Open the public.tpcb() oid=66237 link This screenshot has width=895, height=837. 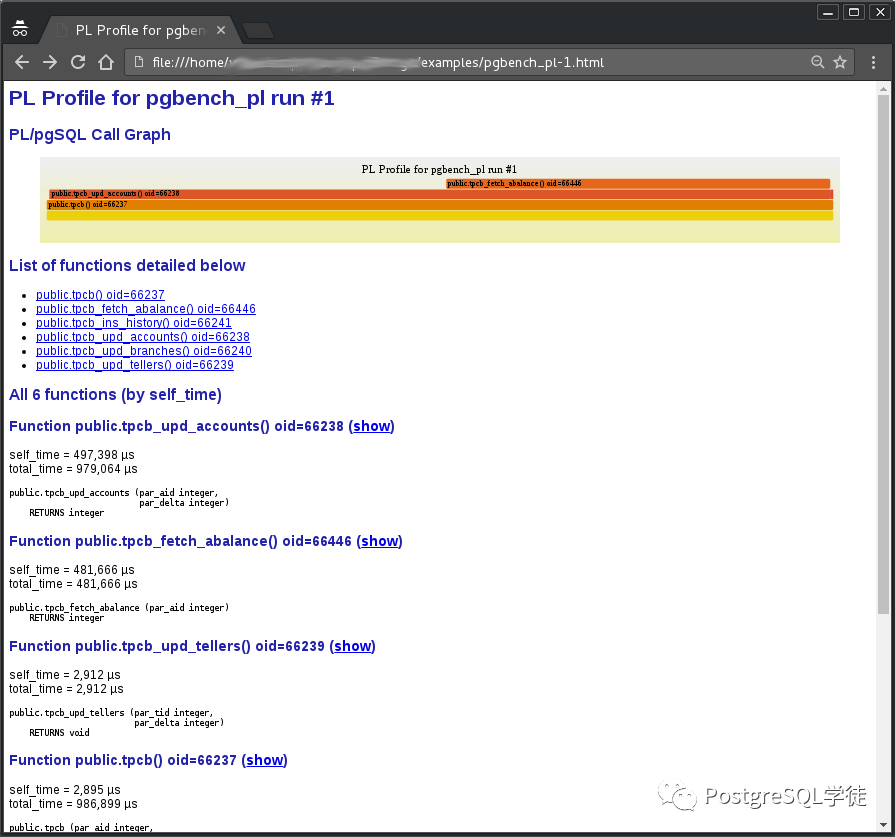[100, 295]
